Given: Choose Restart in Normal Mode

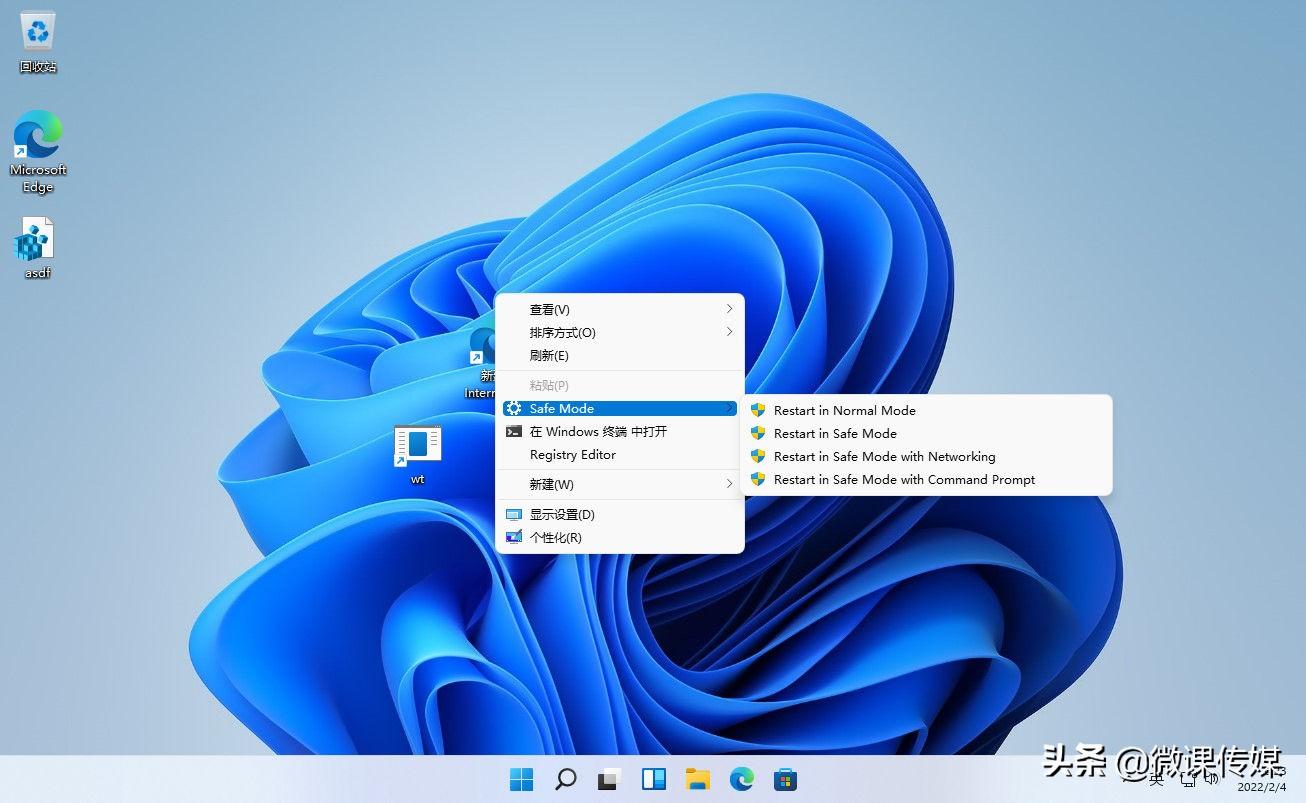Looking at the screenshot, I should pos(928,410).
